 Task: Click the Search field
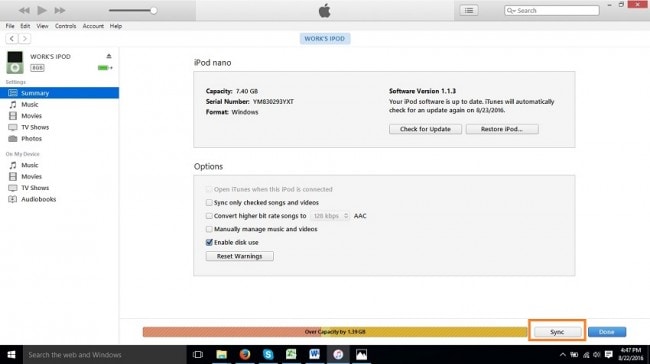(551, 10)
